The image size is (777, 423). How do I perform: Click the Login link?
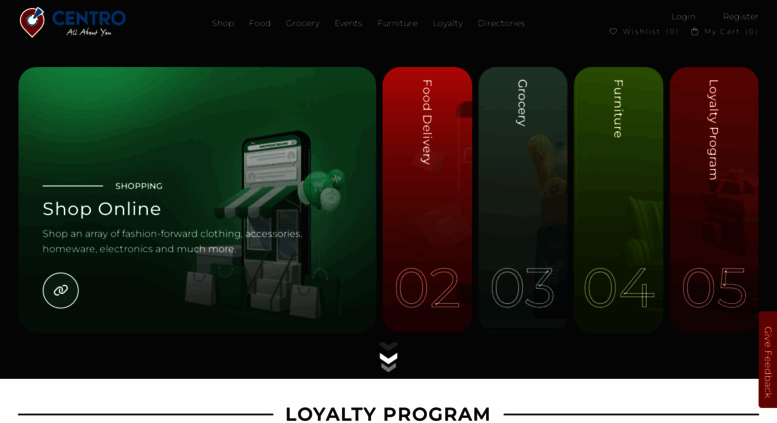pos(683,17)
